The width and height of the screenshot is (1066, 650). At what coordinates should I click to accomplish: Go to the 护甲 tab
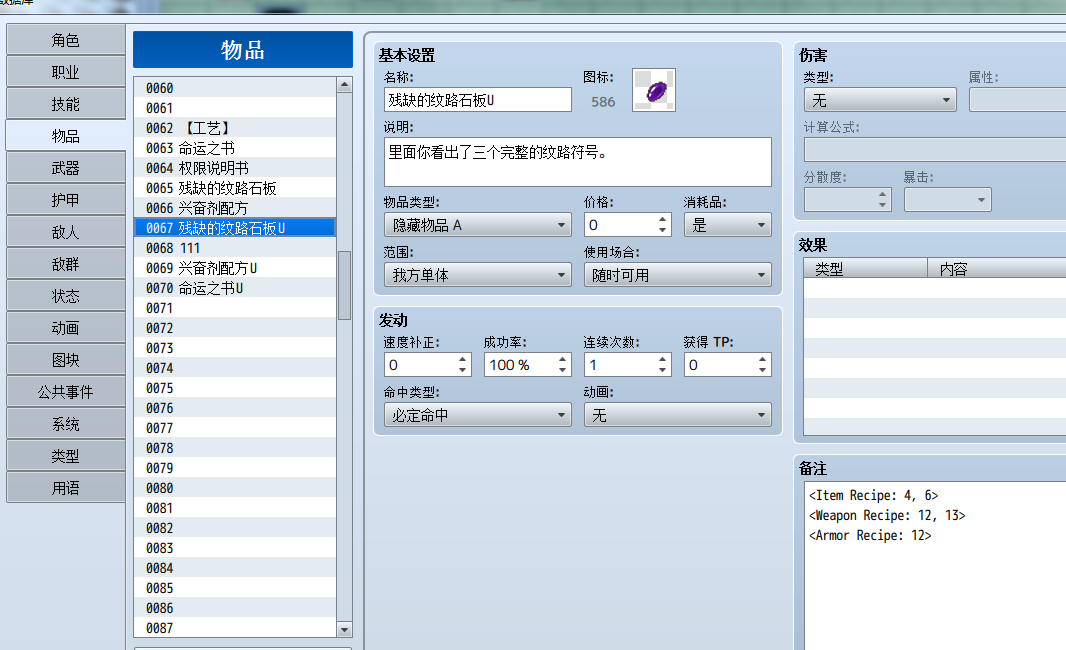point(65,200)
